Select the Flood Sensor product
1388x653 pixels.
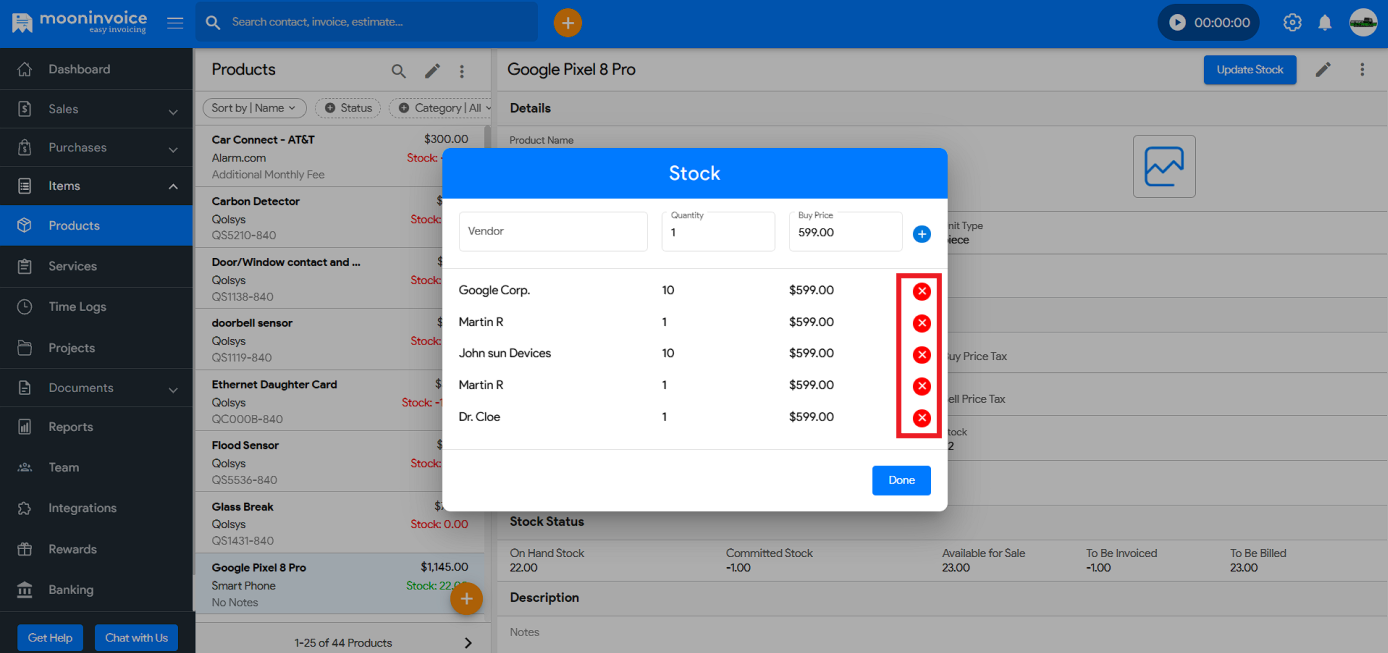340,462
